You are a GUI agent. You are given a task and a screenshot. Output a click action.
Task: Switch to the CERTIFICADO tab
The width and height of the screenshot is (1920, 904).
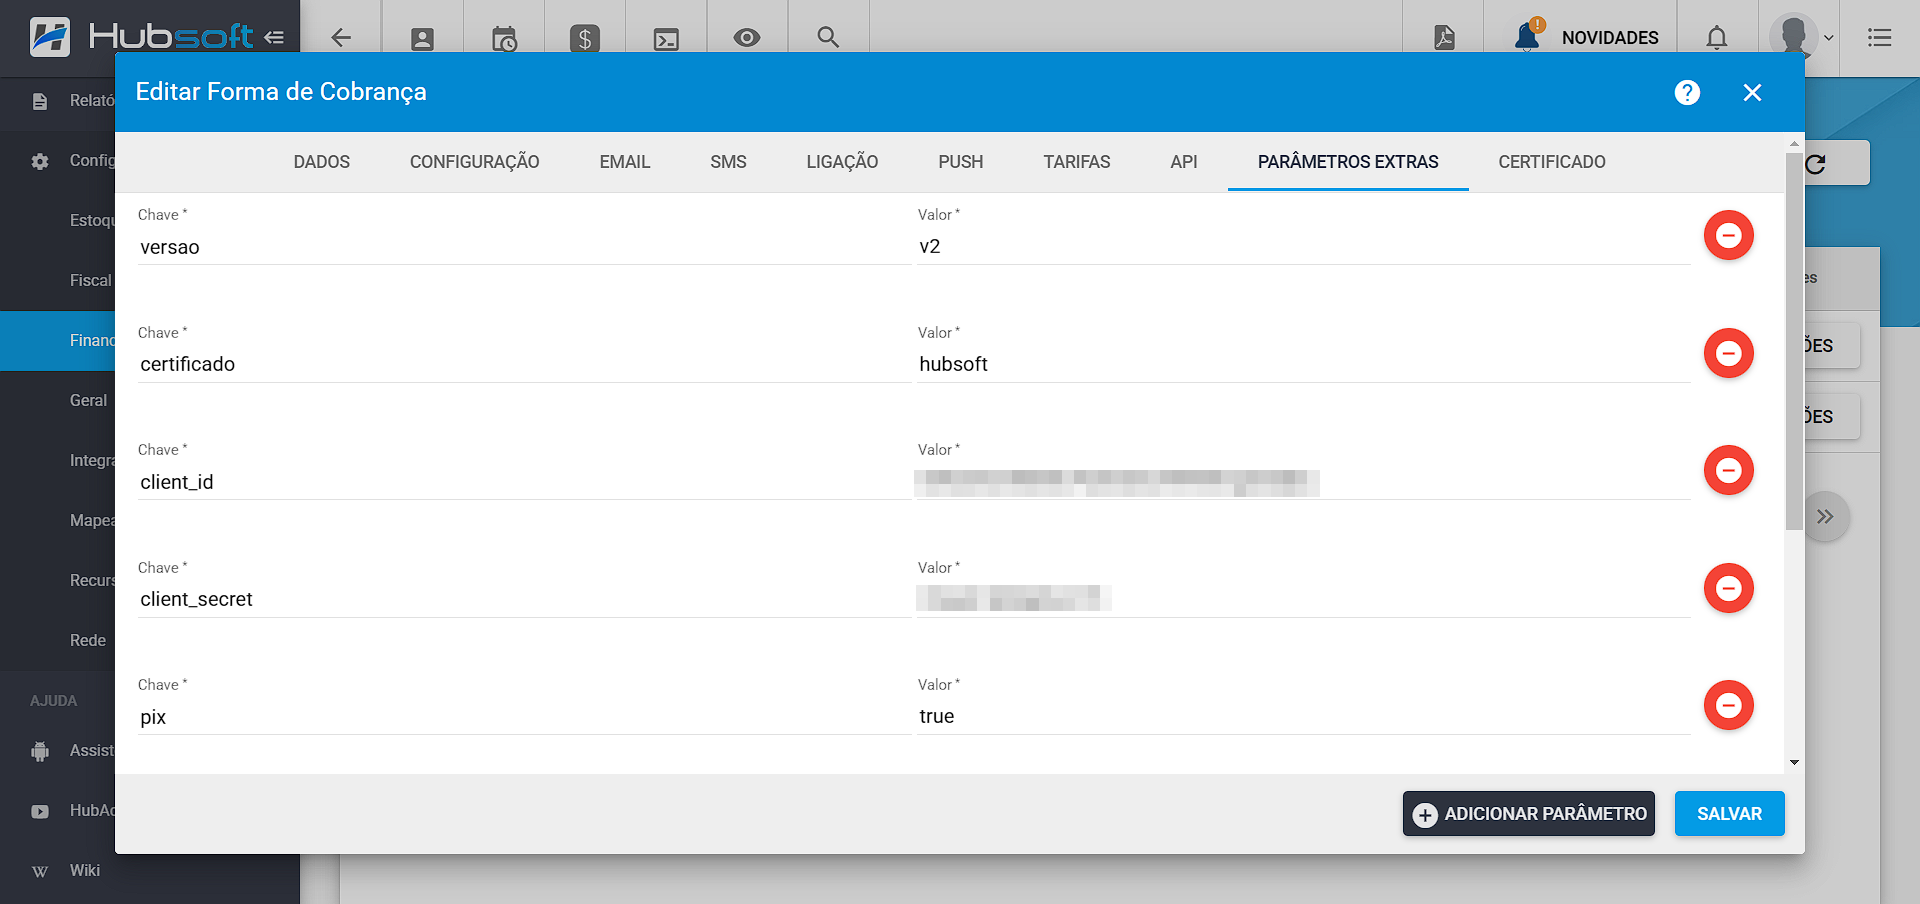point(1552,162)
